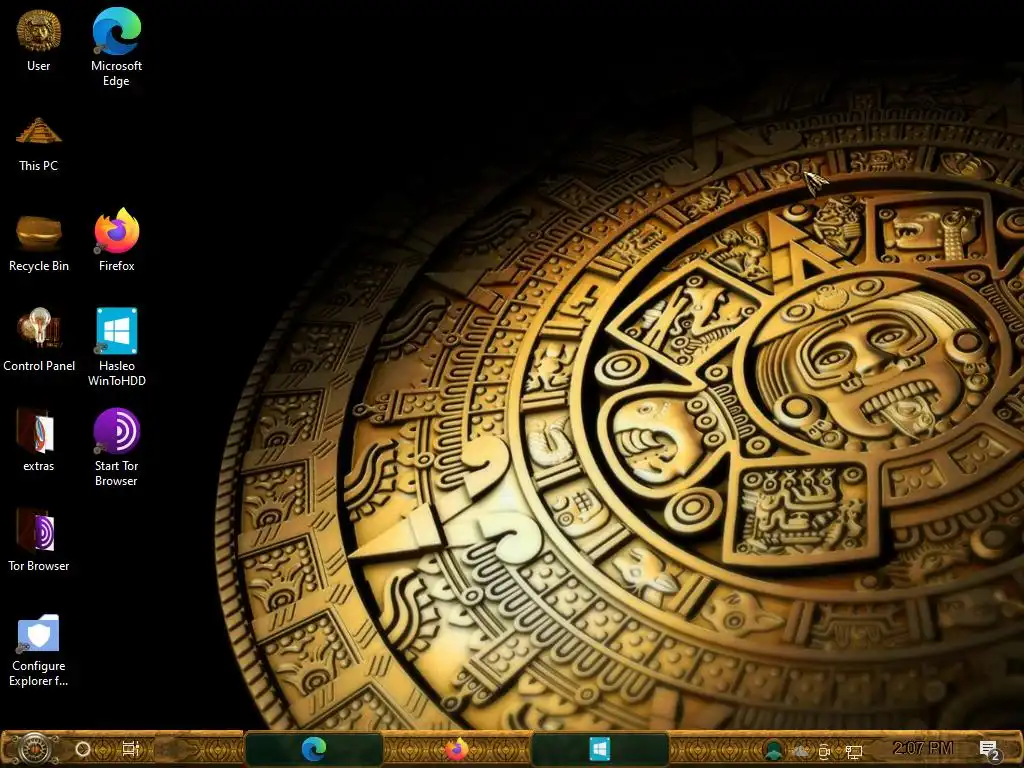
Task: Open Action Center with 2 notifications
Action: [x=990, y=751]
